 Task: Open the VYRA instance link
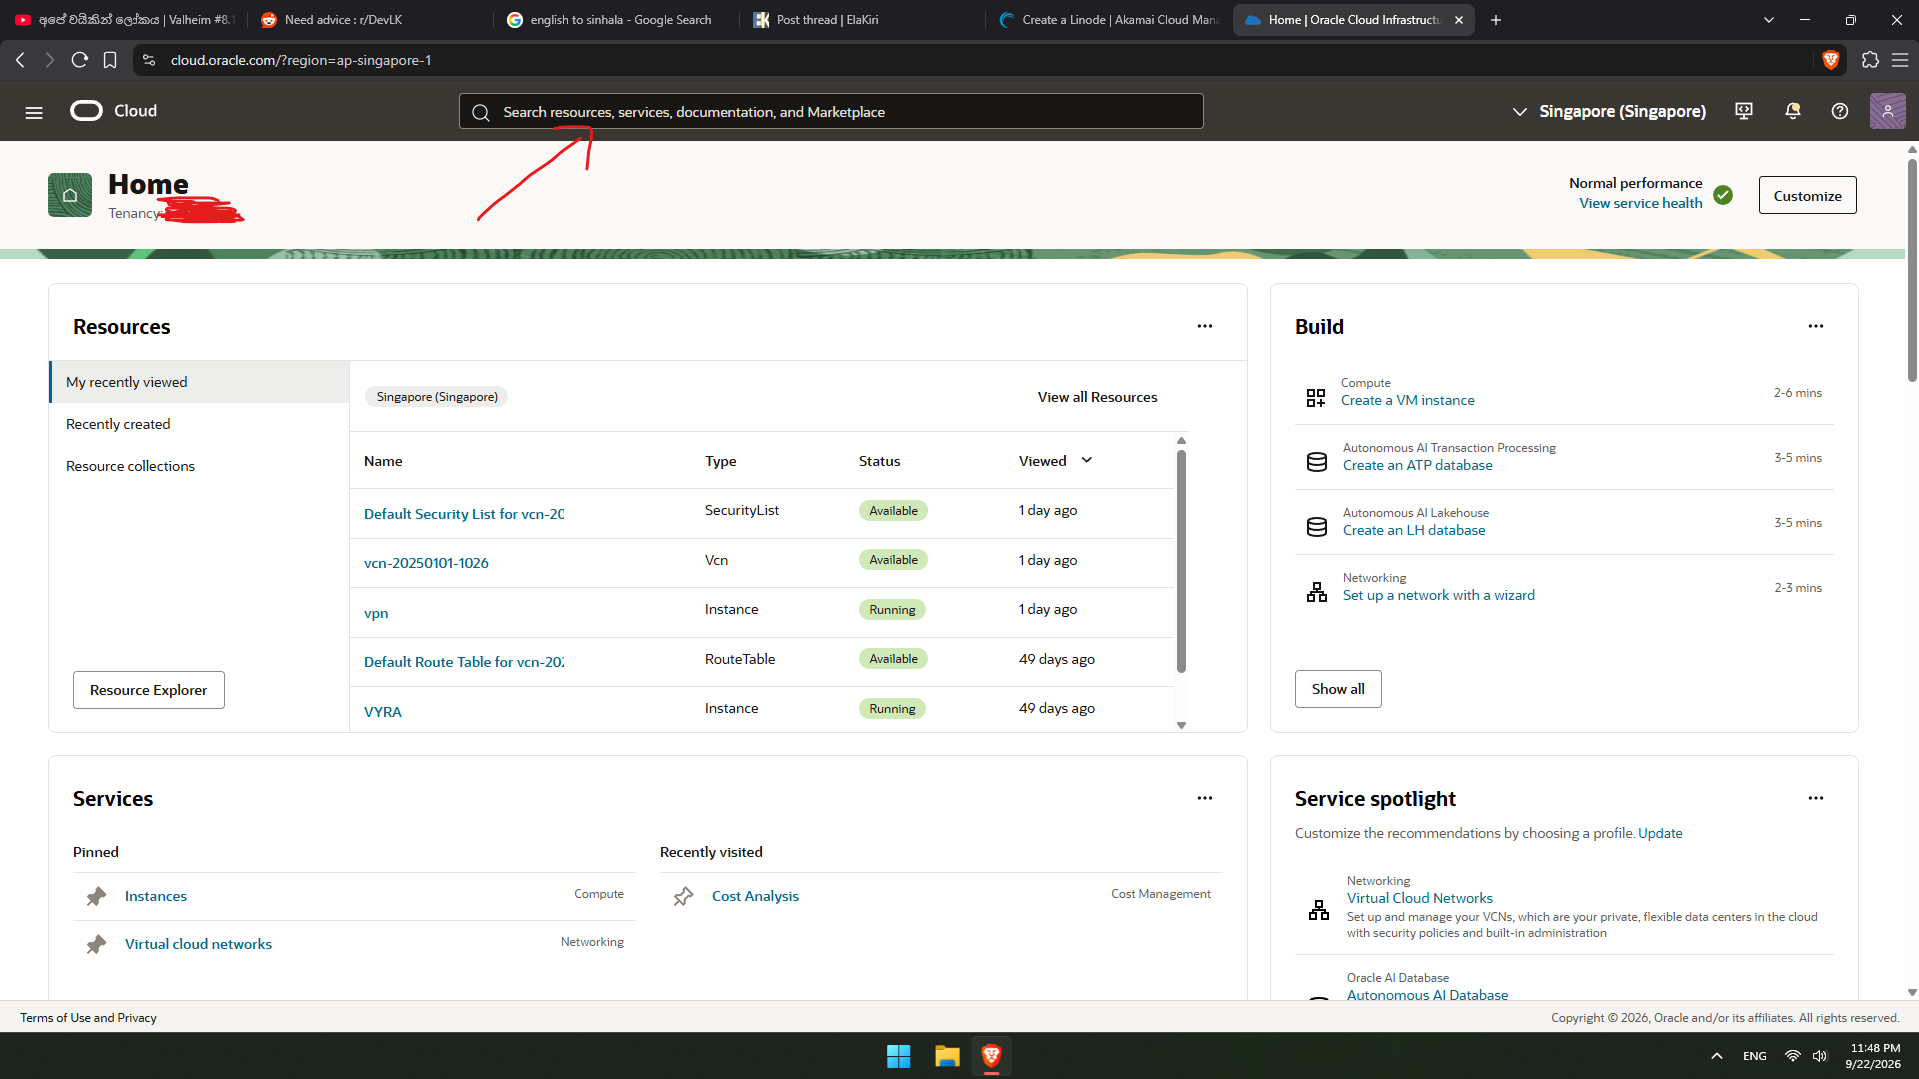coord(383,712)
